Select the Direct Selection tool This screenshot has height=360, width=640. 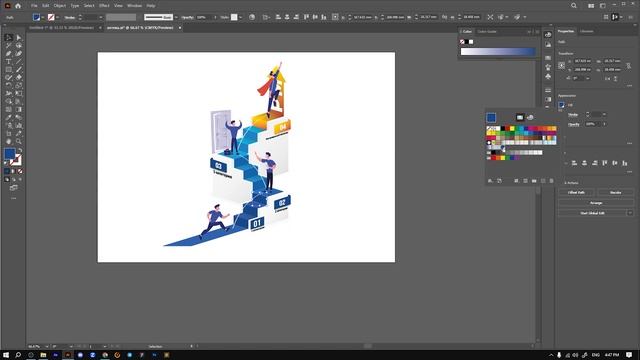(x=19, y=38)
